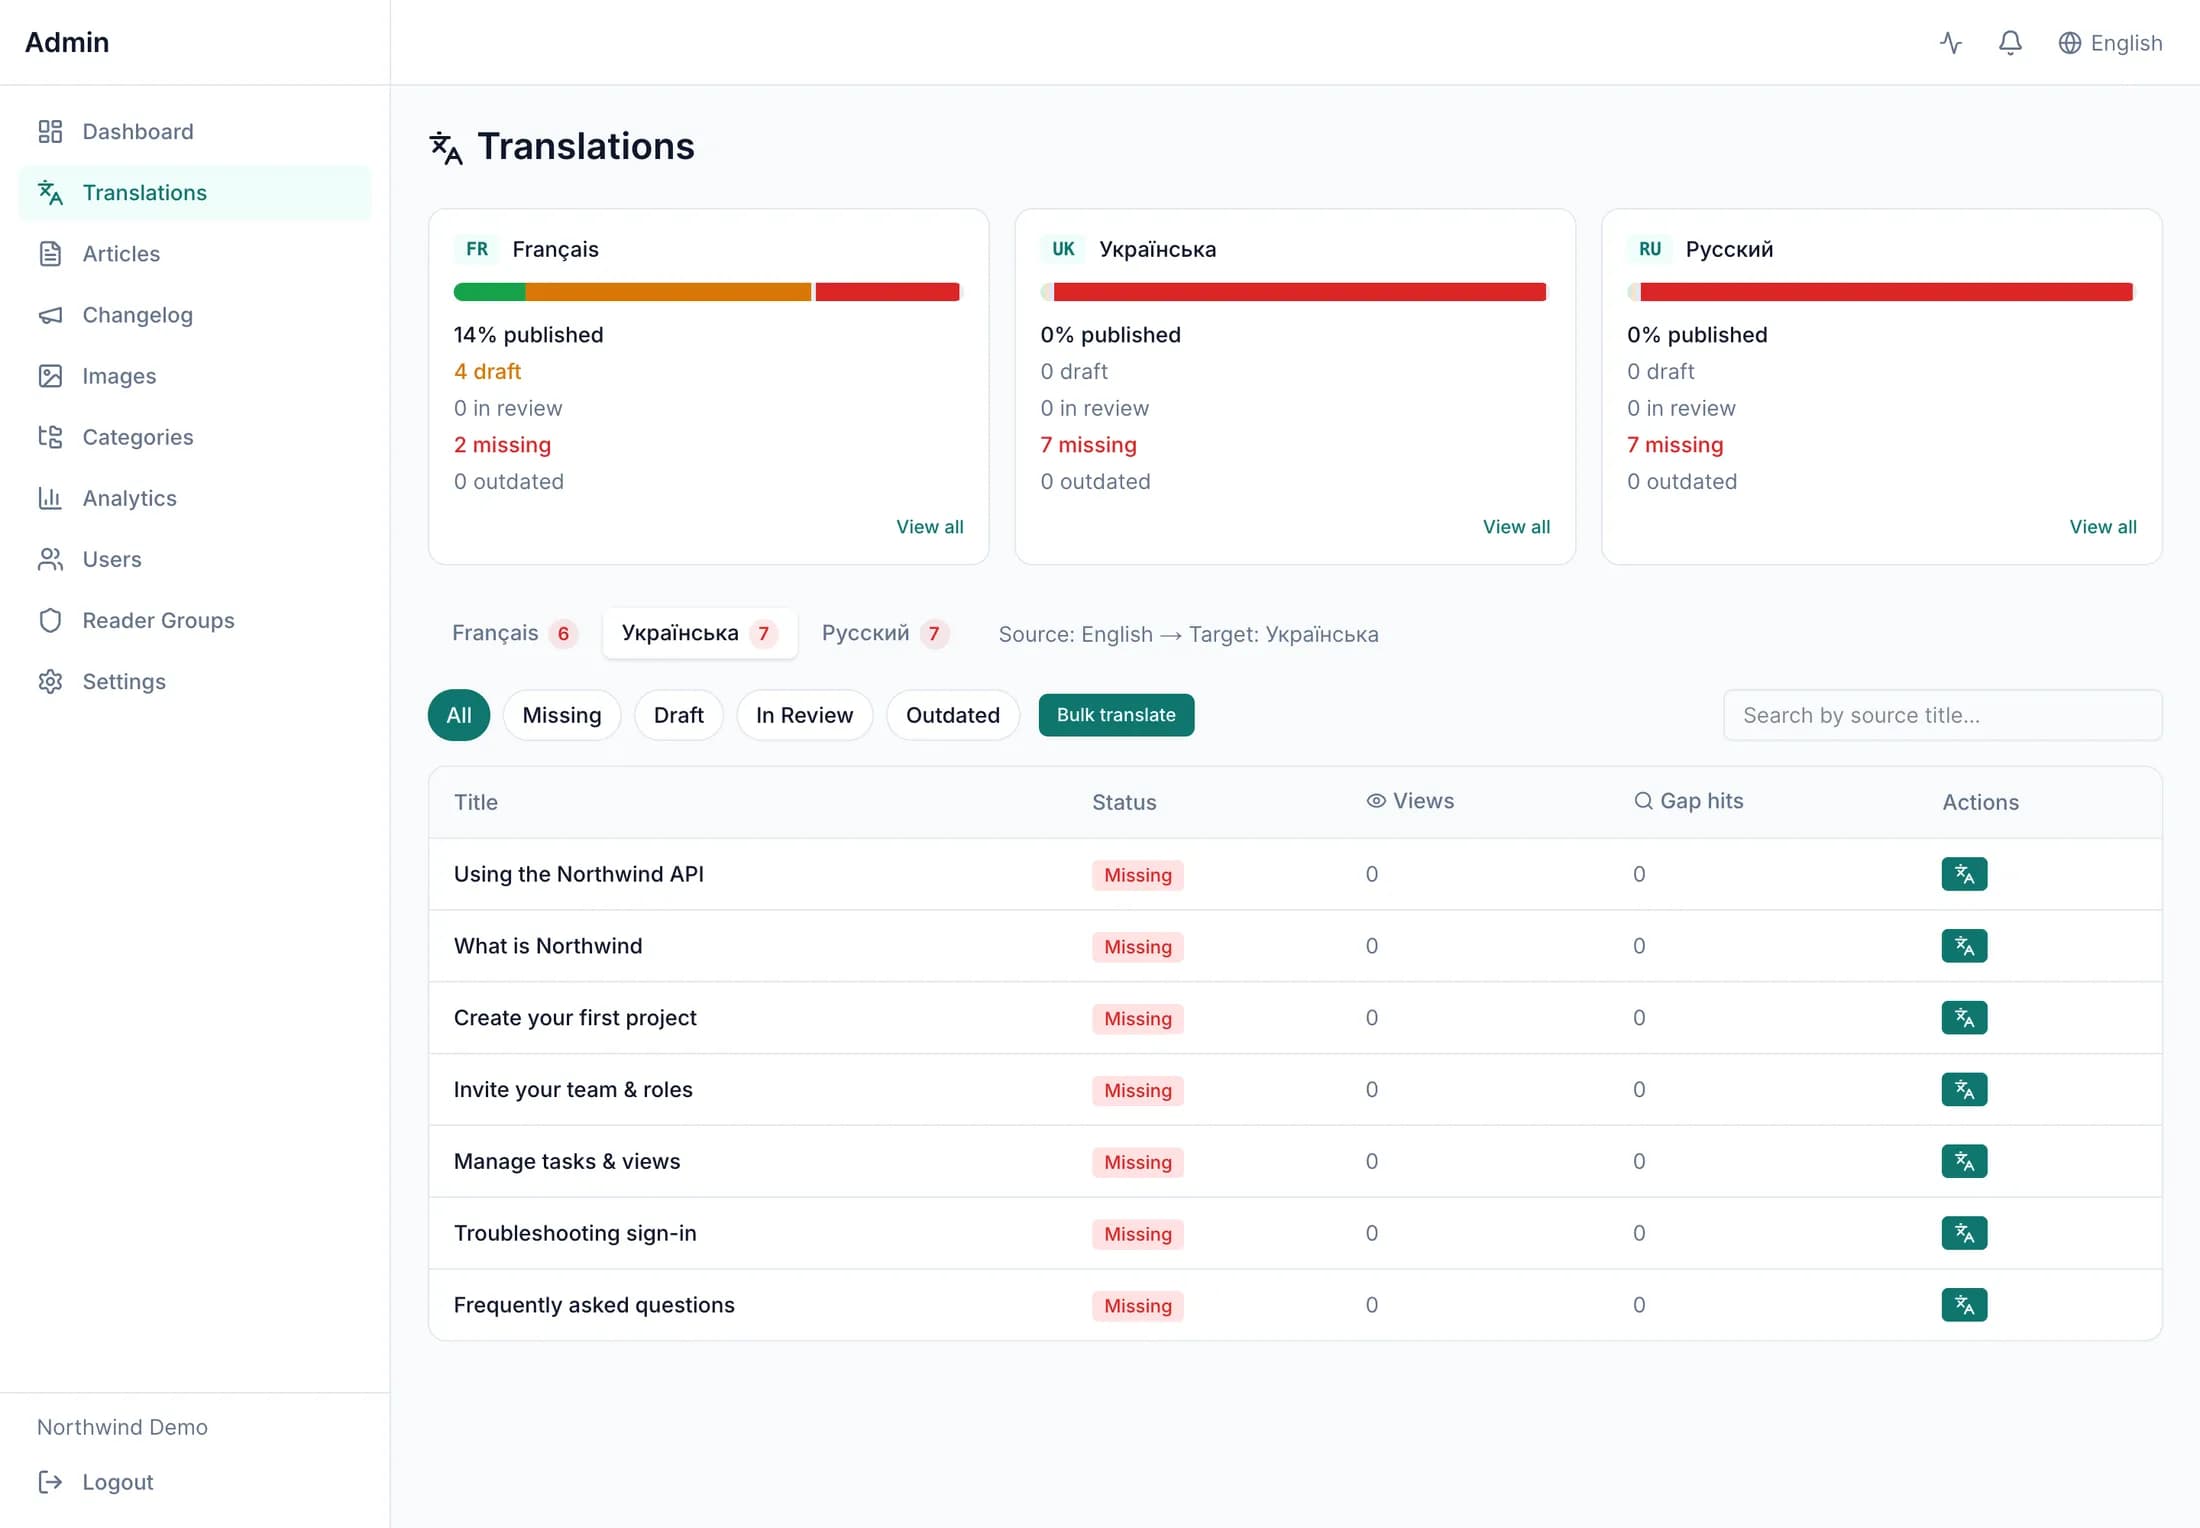The image size is (2200, 1528).
Task: Translate the Manage tasks & views article
Action: (x=1964, y=1161)
